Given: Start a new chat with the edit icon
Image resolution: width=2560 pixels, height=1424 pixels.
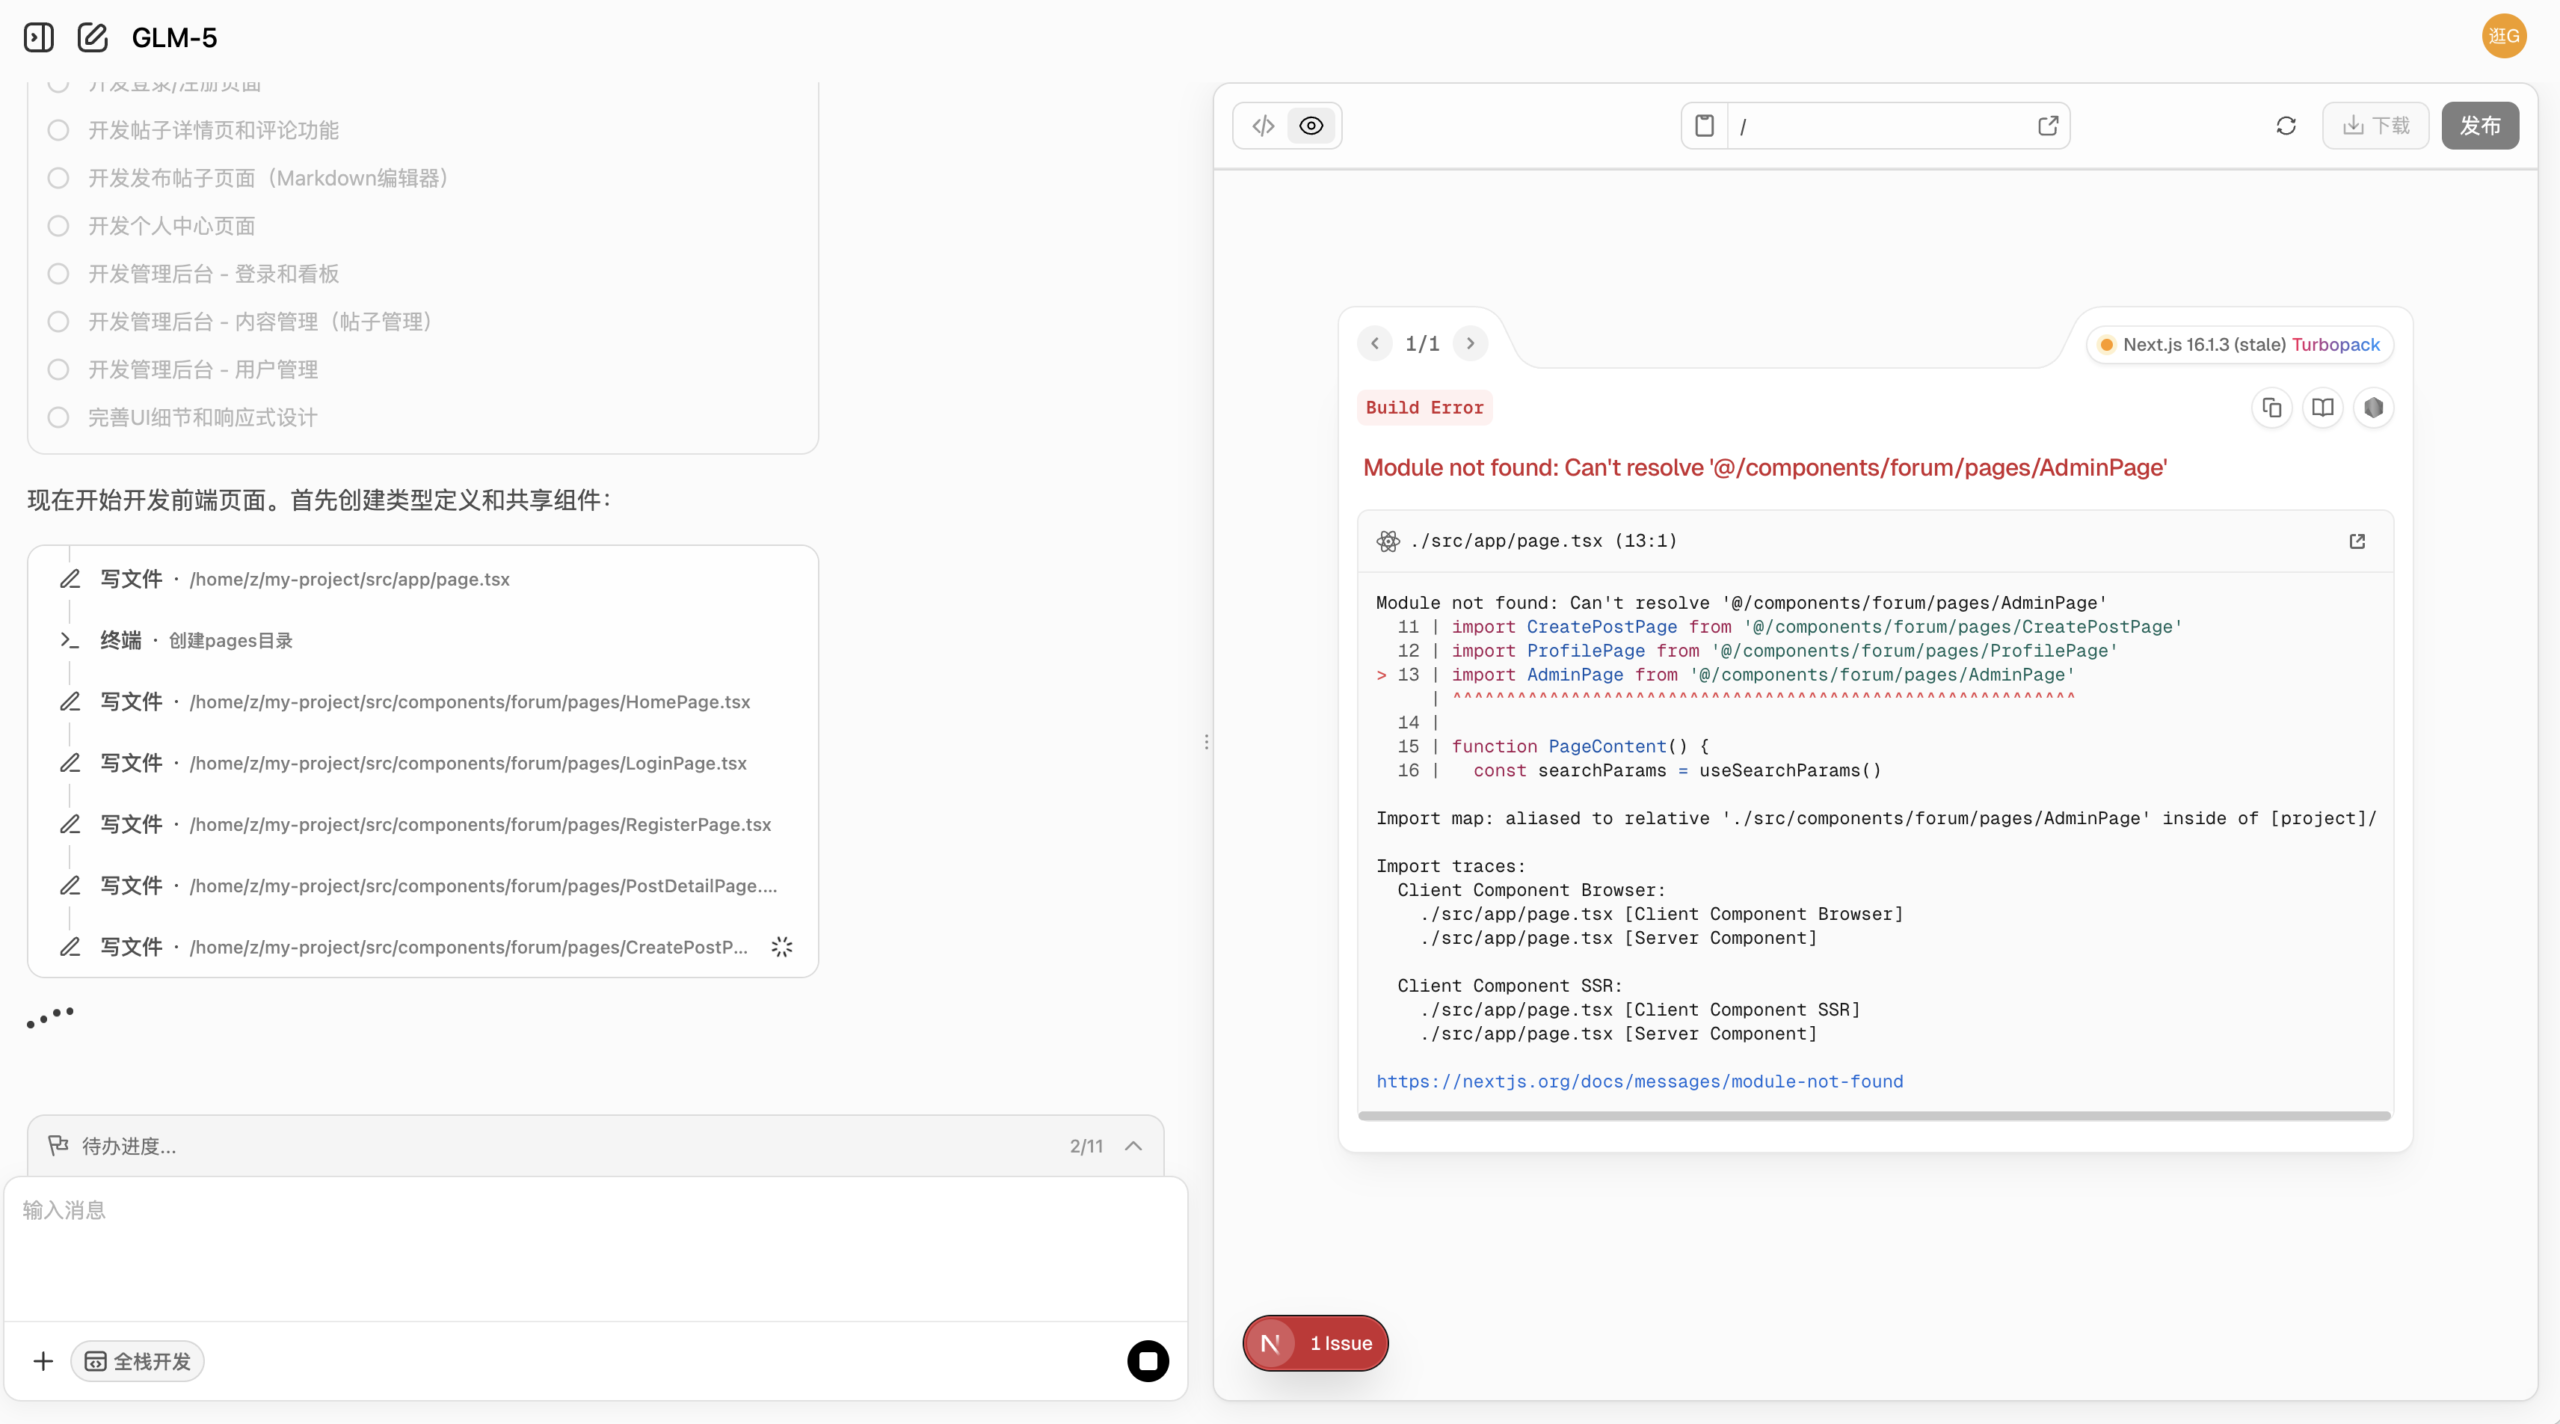Looking at the screenshot, I should click(x=92, y=38).
